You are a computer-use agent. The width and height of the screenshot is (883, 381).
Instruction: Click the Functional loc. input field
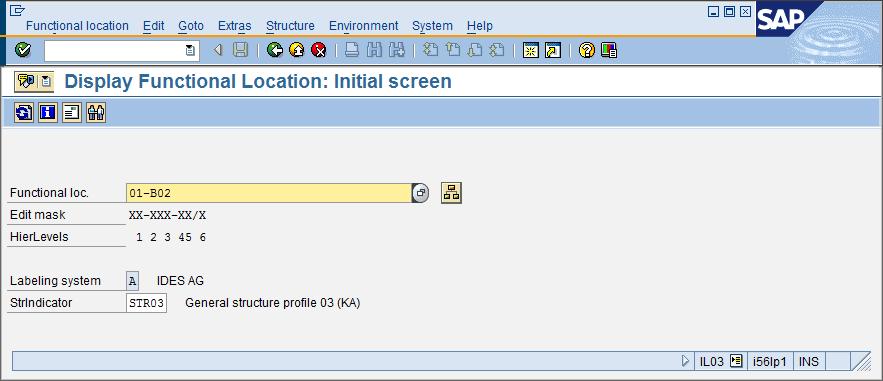point(269,193)
